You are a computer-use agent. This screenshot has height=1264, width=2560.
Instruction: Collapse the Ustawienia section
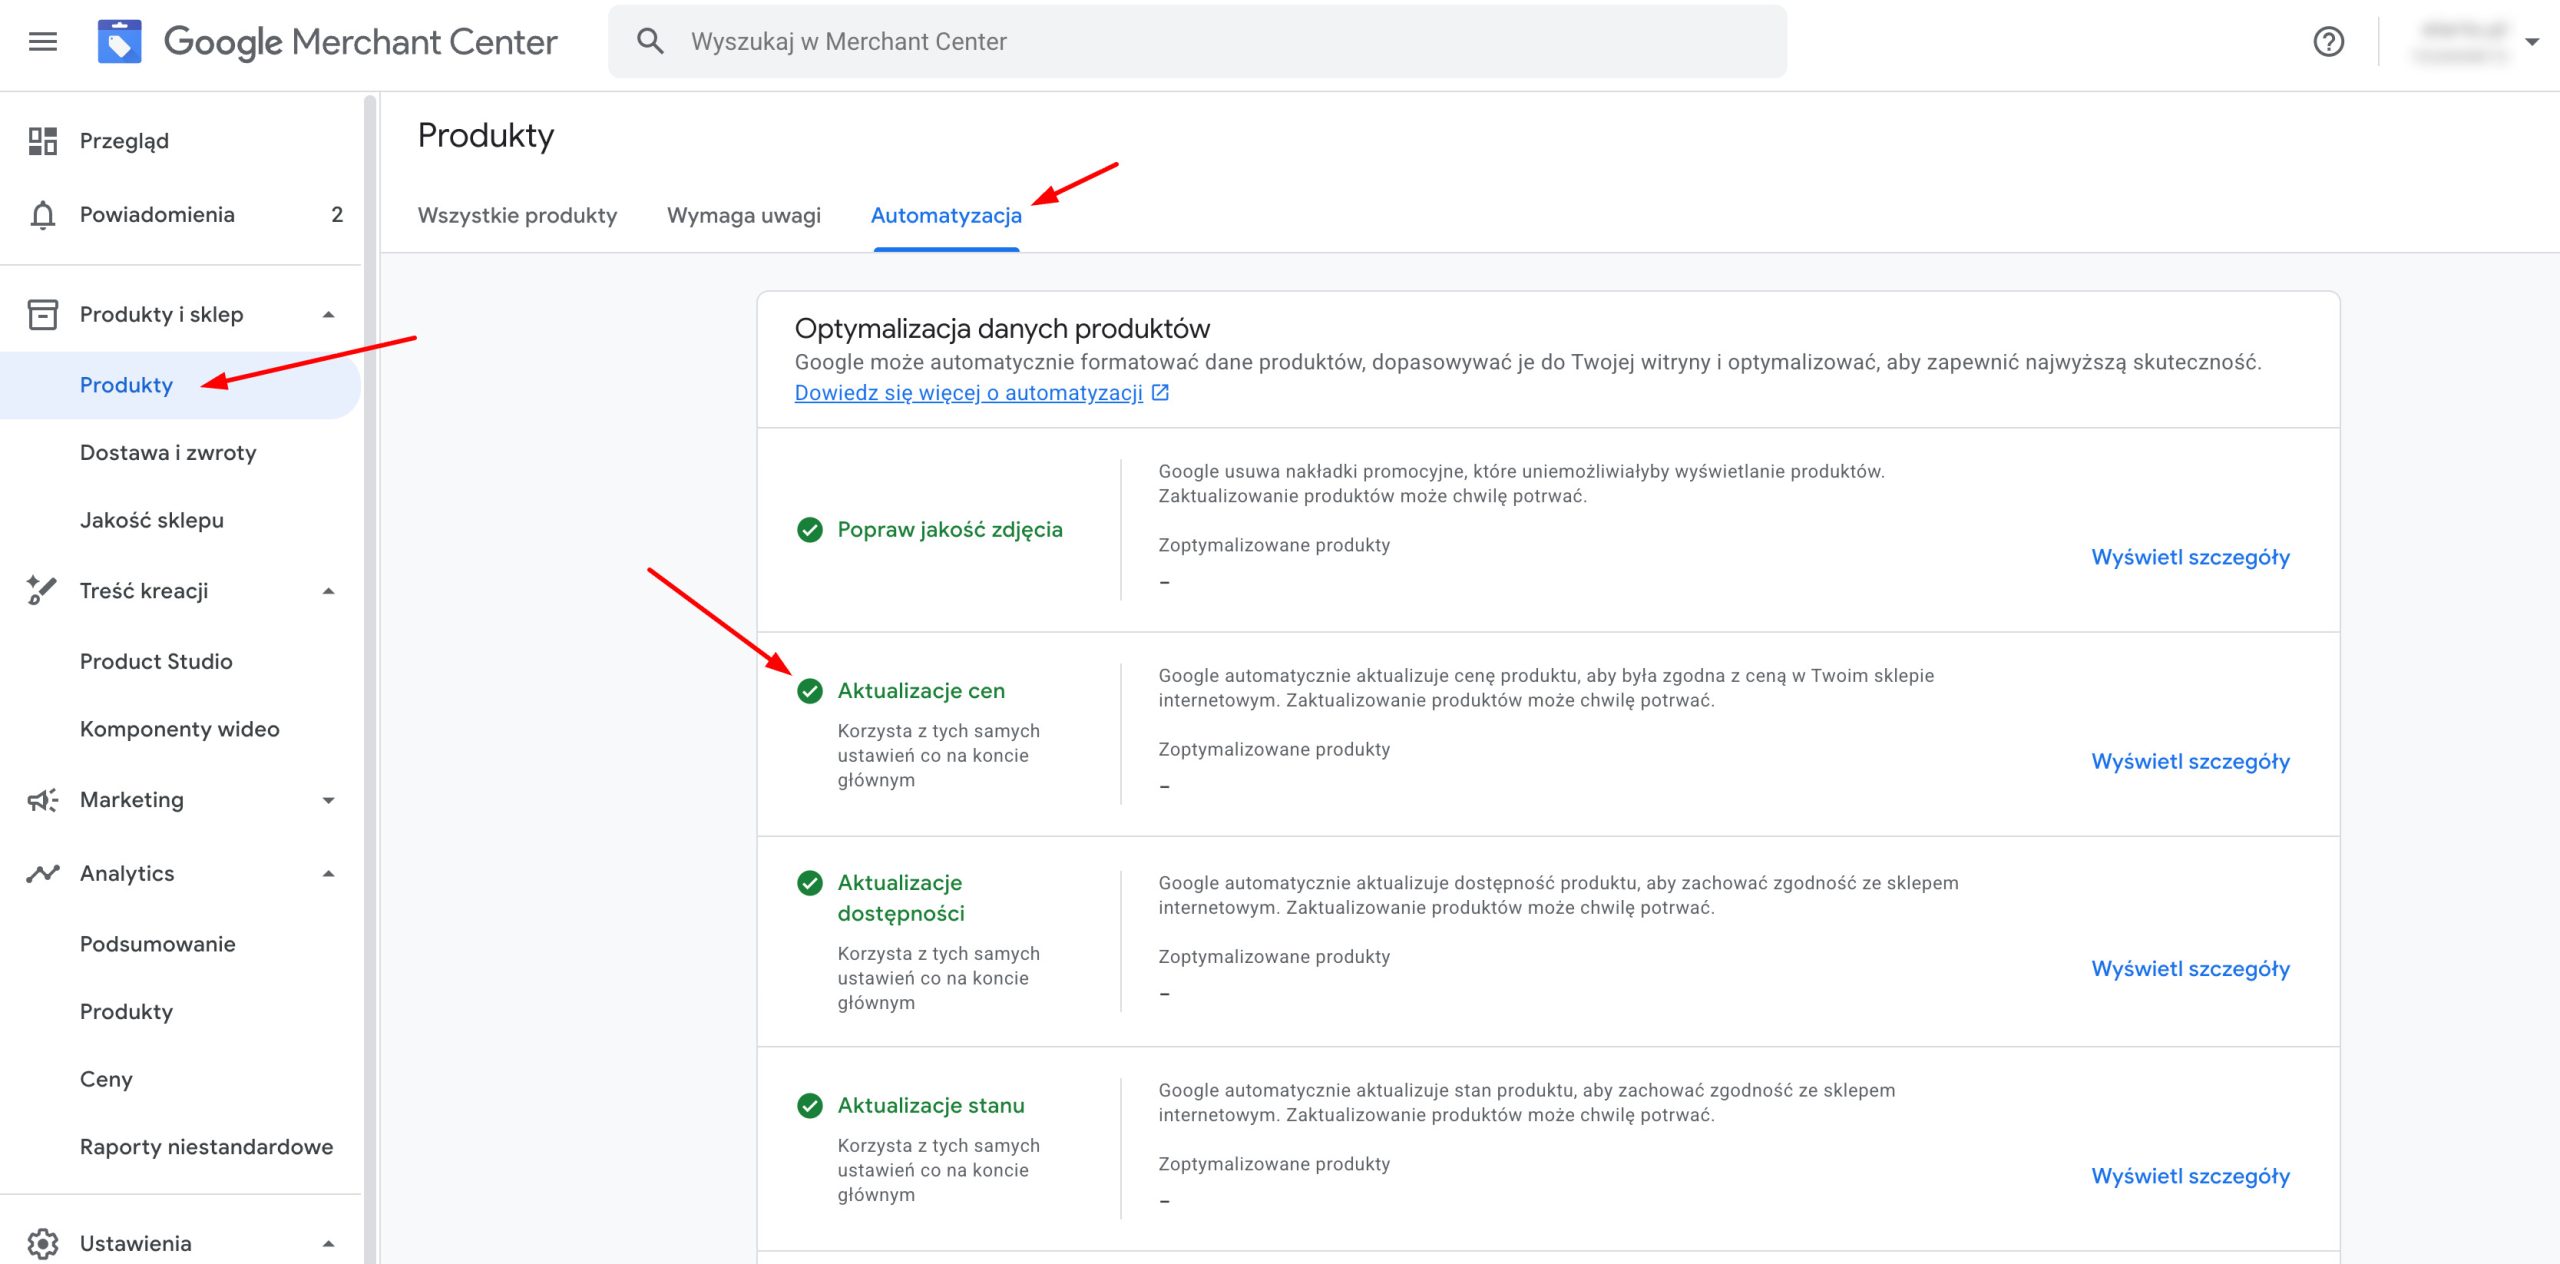coord(328,1244)
